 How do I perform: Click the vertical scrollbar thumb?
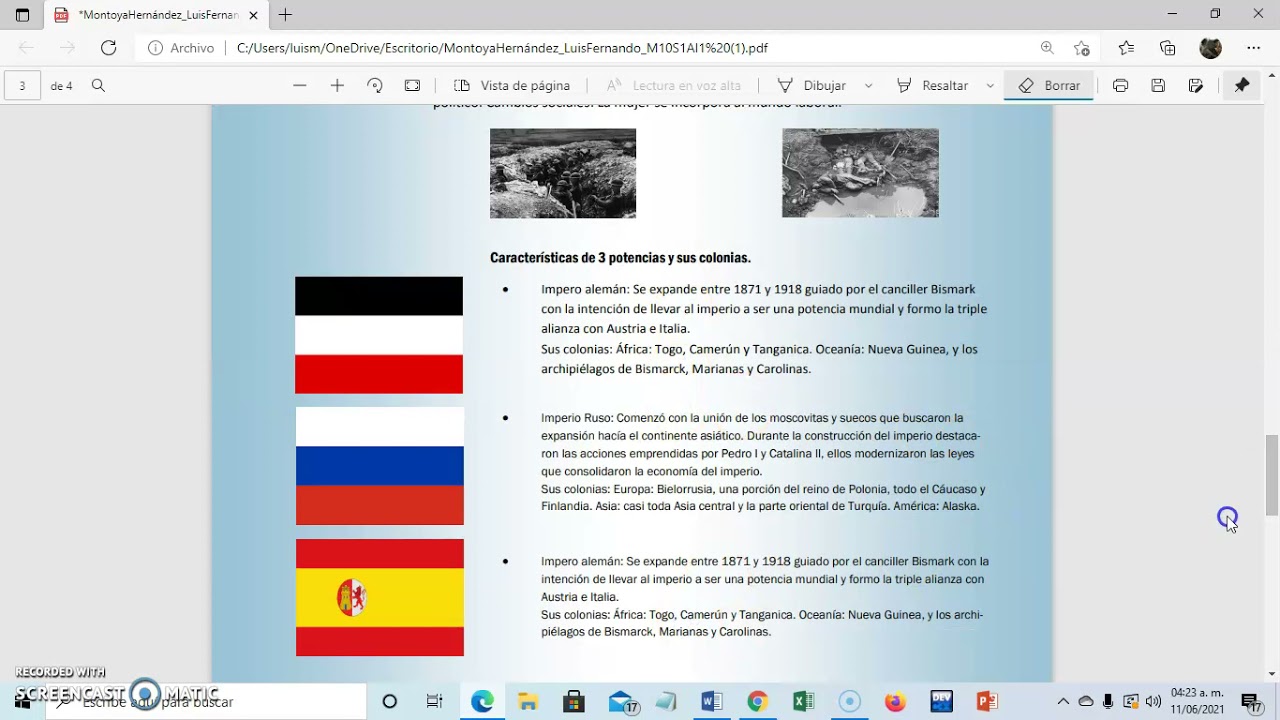1271,474
